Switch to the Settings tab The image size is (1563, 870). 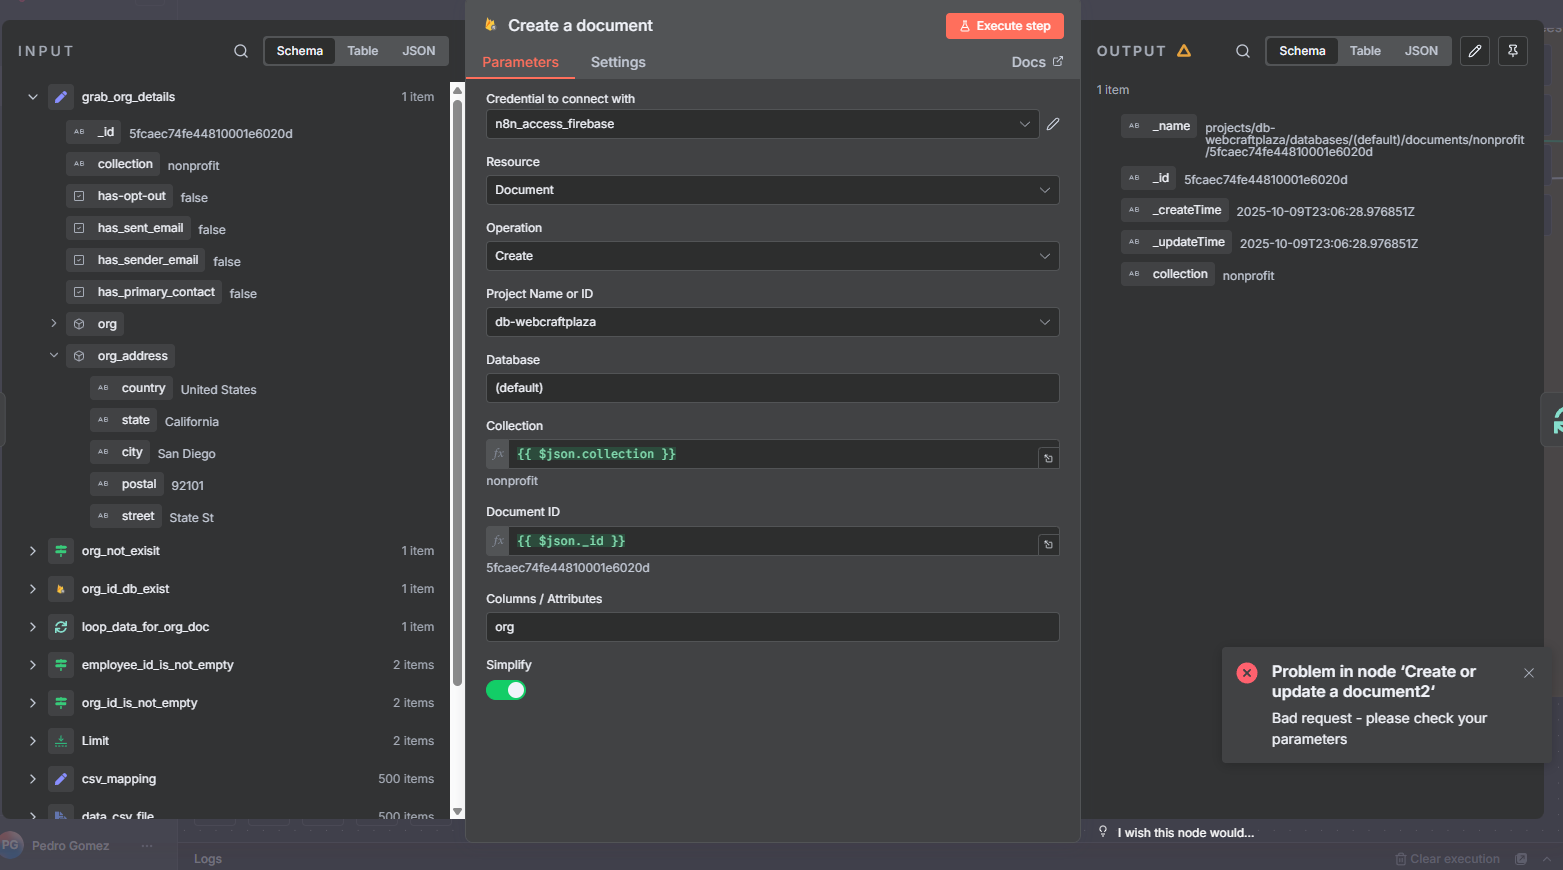(x=618, y=62)
